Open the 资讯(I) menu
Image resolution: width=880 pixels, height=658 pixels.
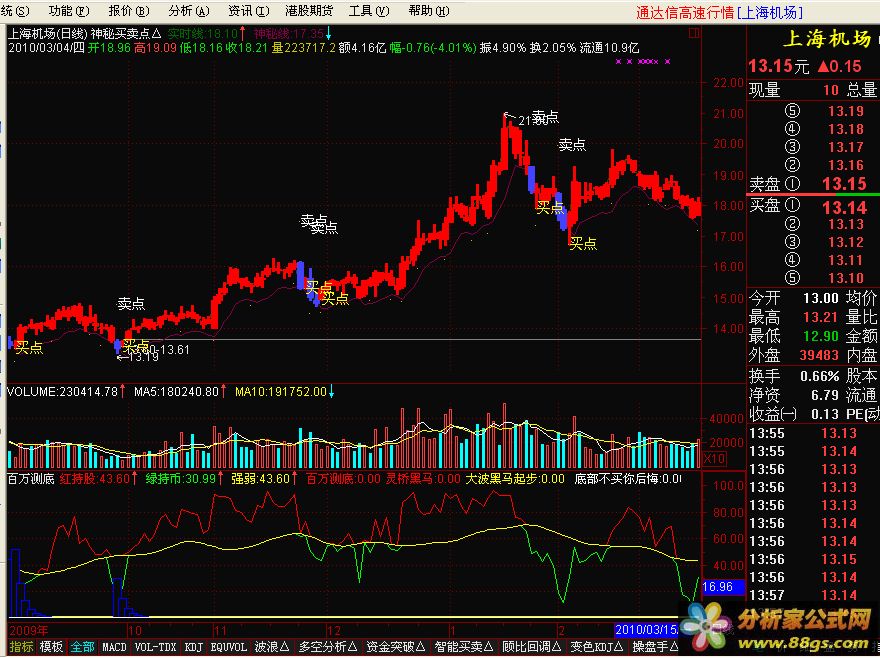click(249, 11)
